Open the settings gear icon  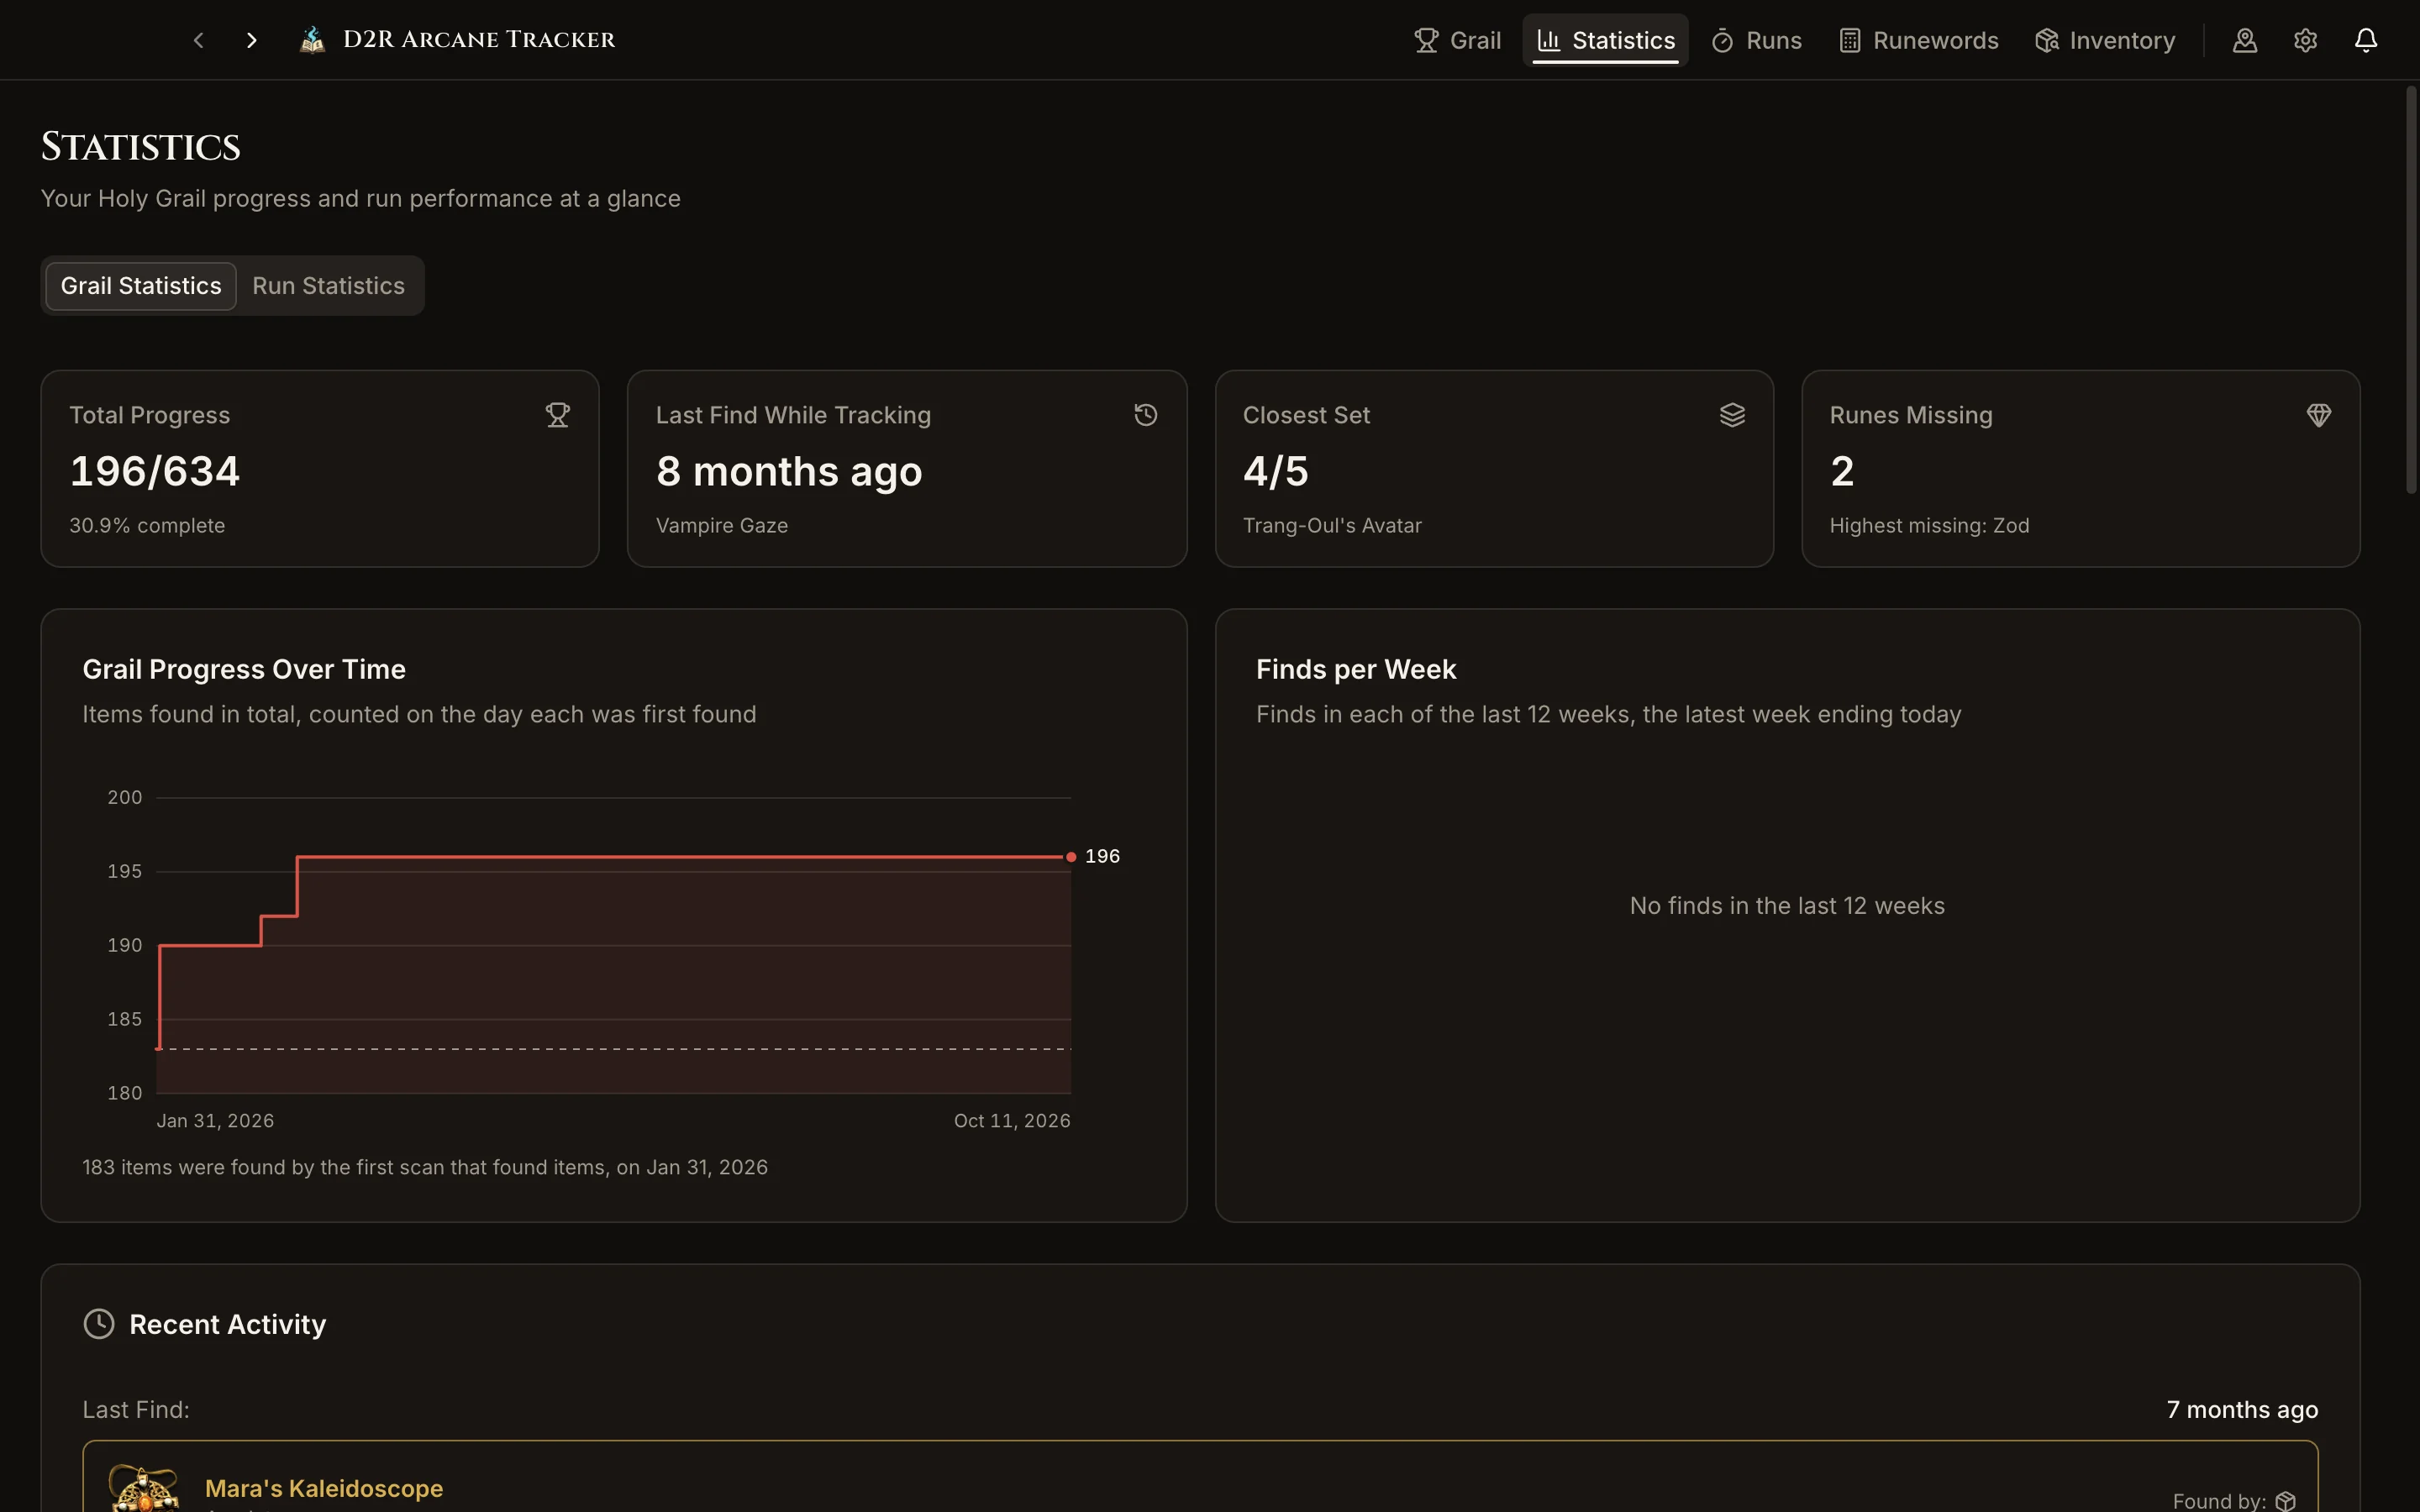pos(2305,40)
